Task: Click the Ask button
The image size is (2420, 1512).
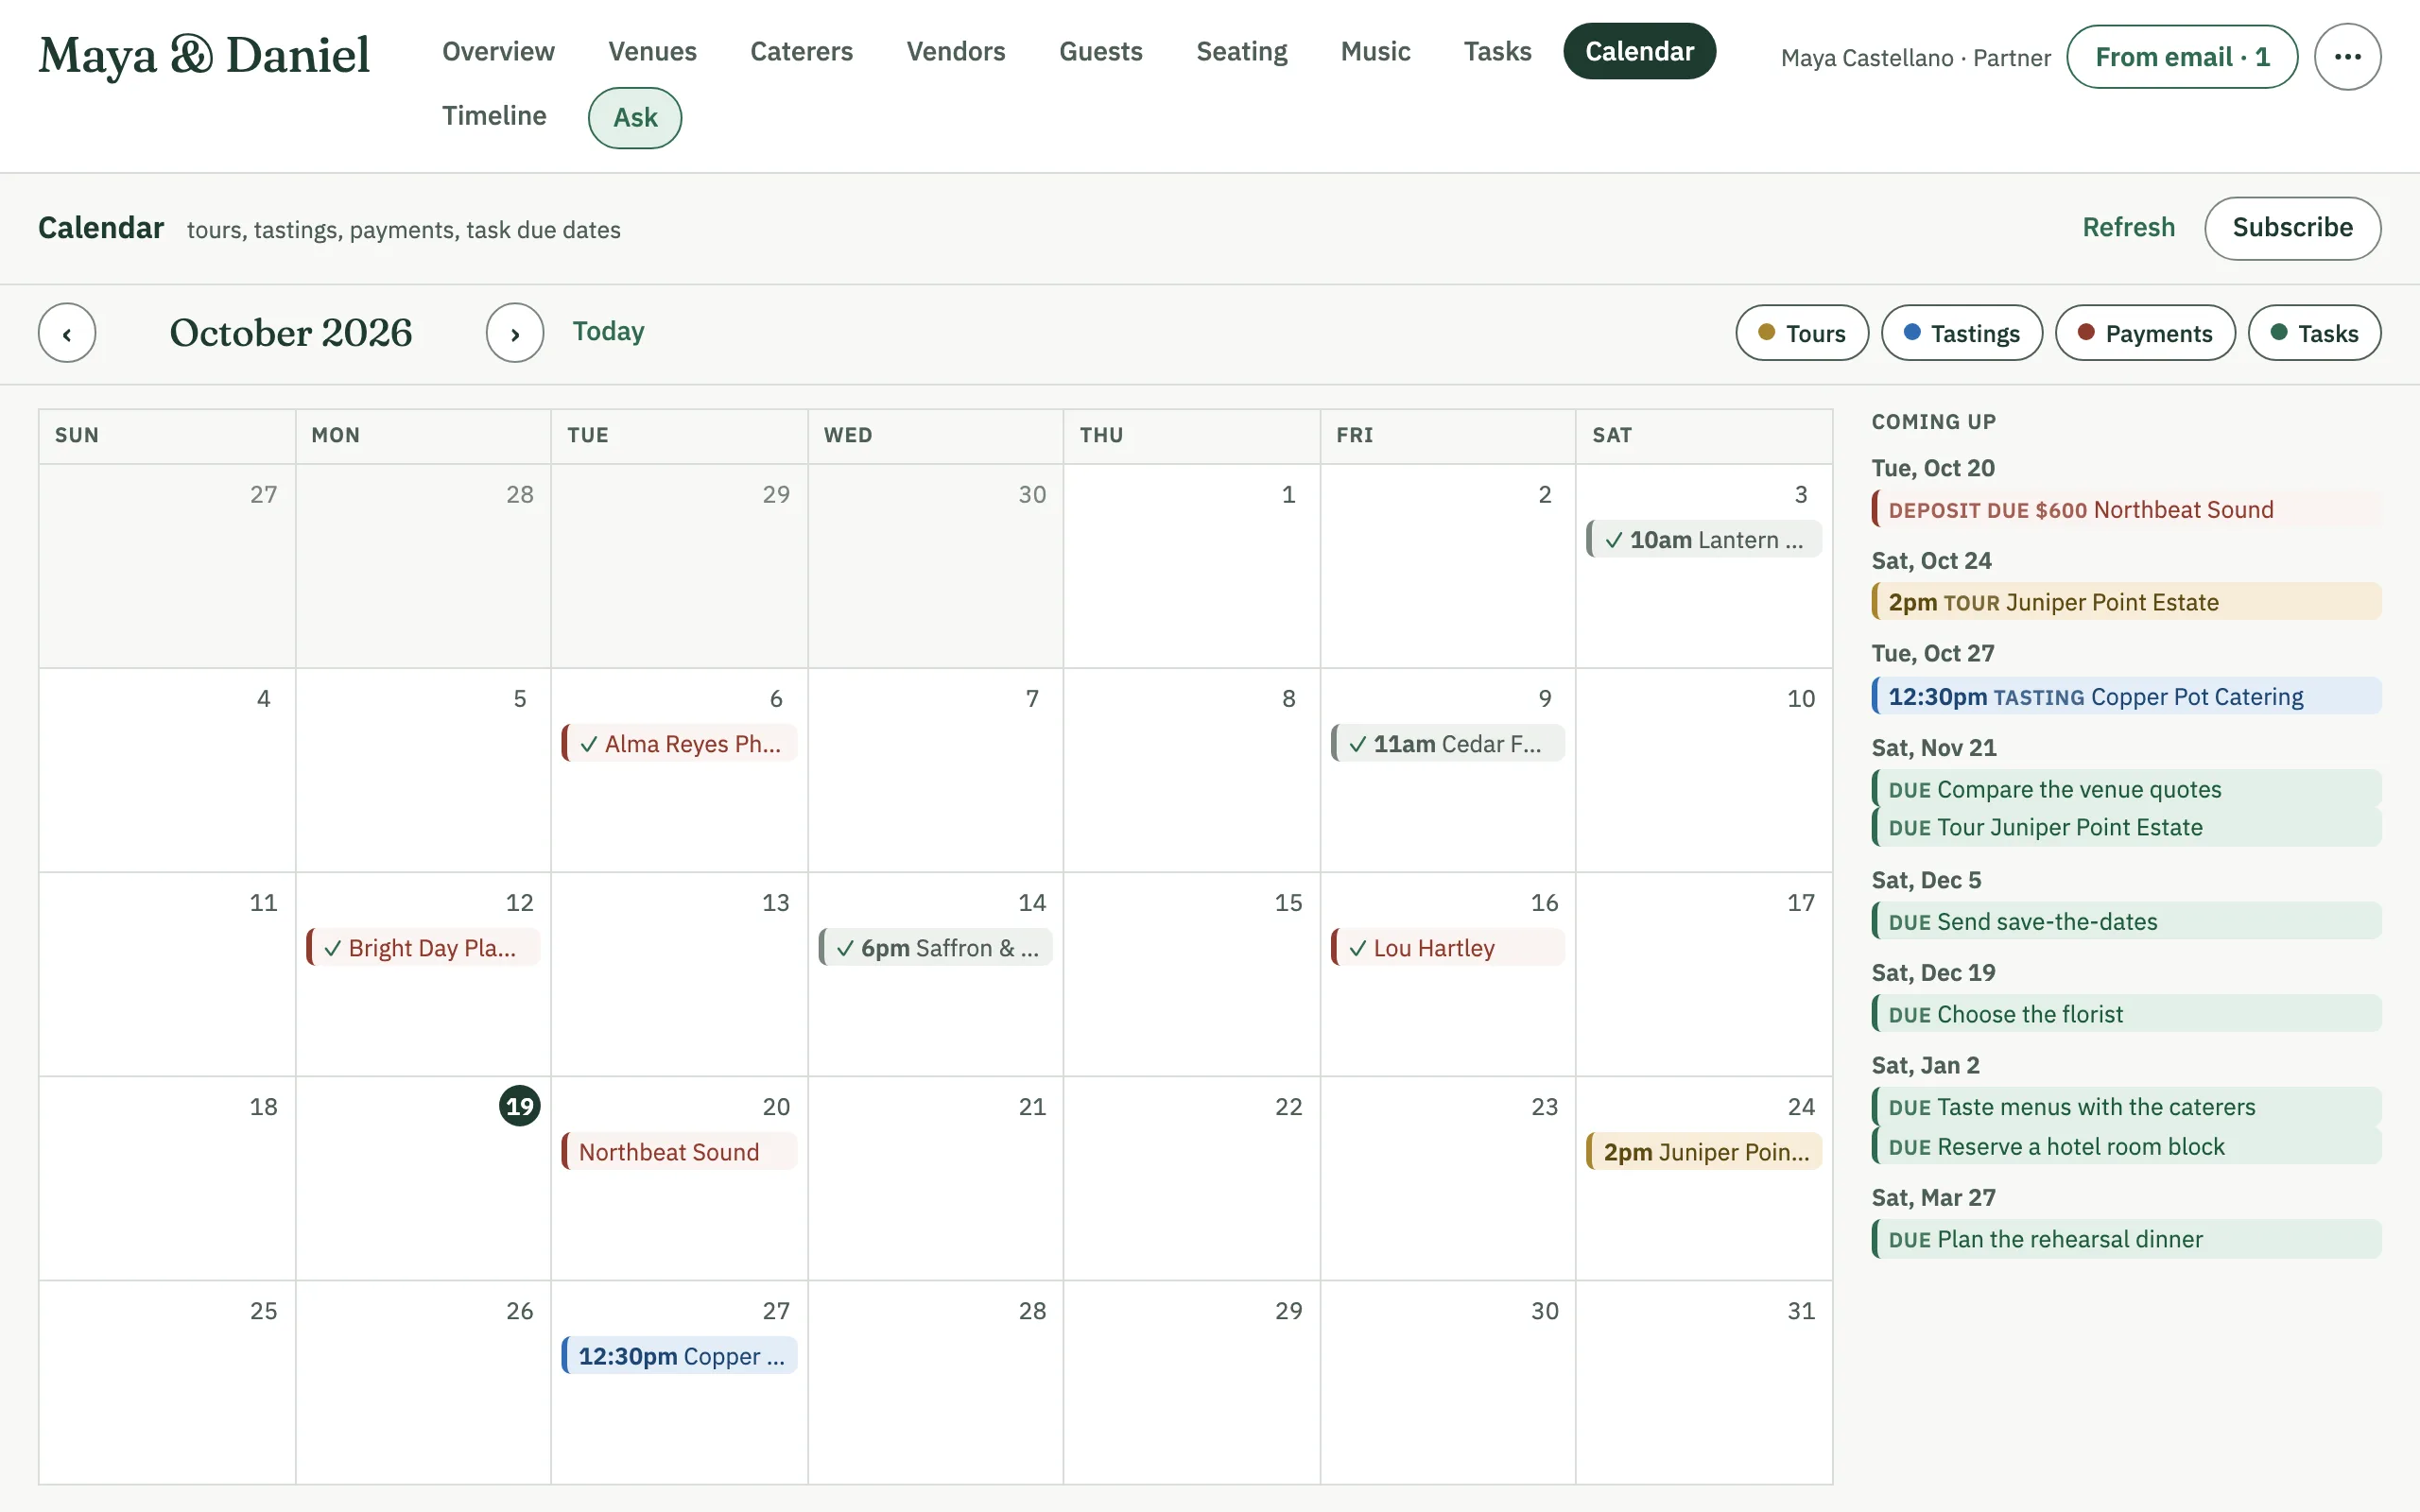Action: tap(635, 118)
